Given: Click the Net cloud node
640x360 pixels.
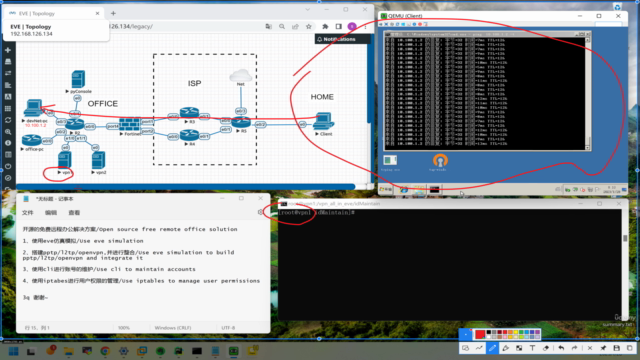Looking at the screenshot, I should 240,76.
